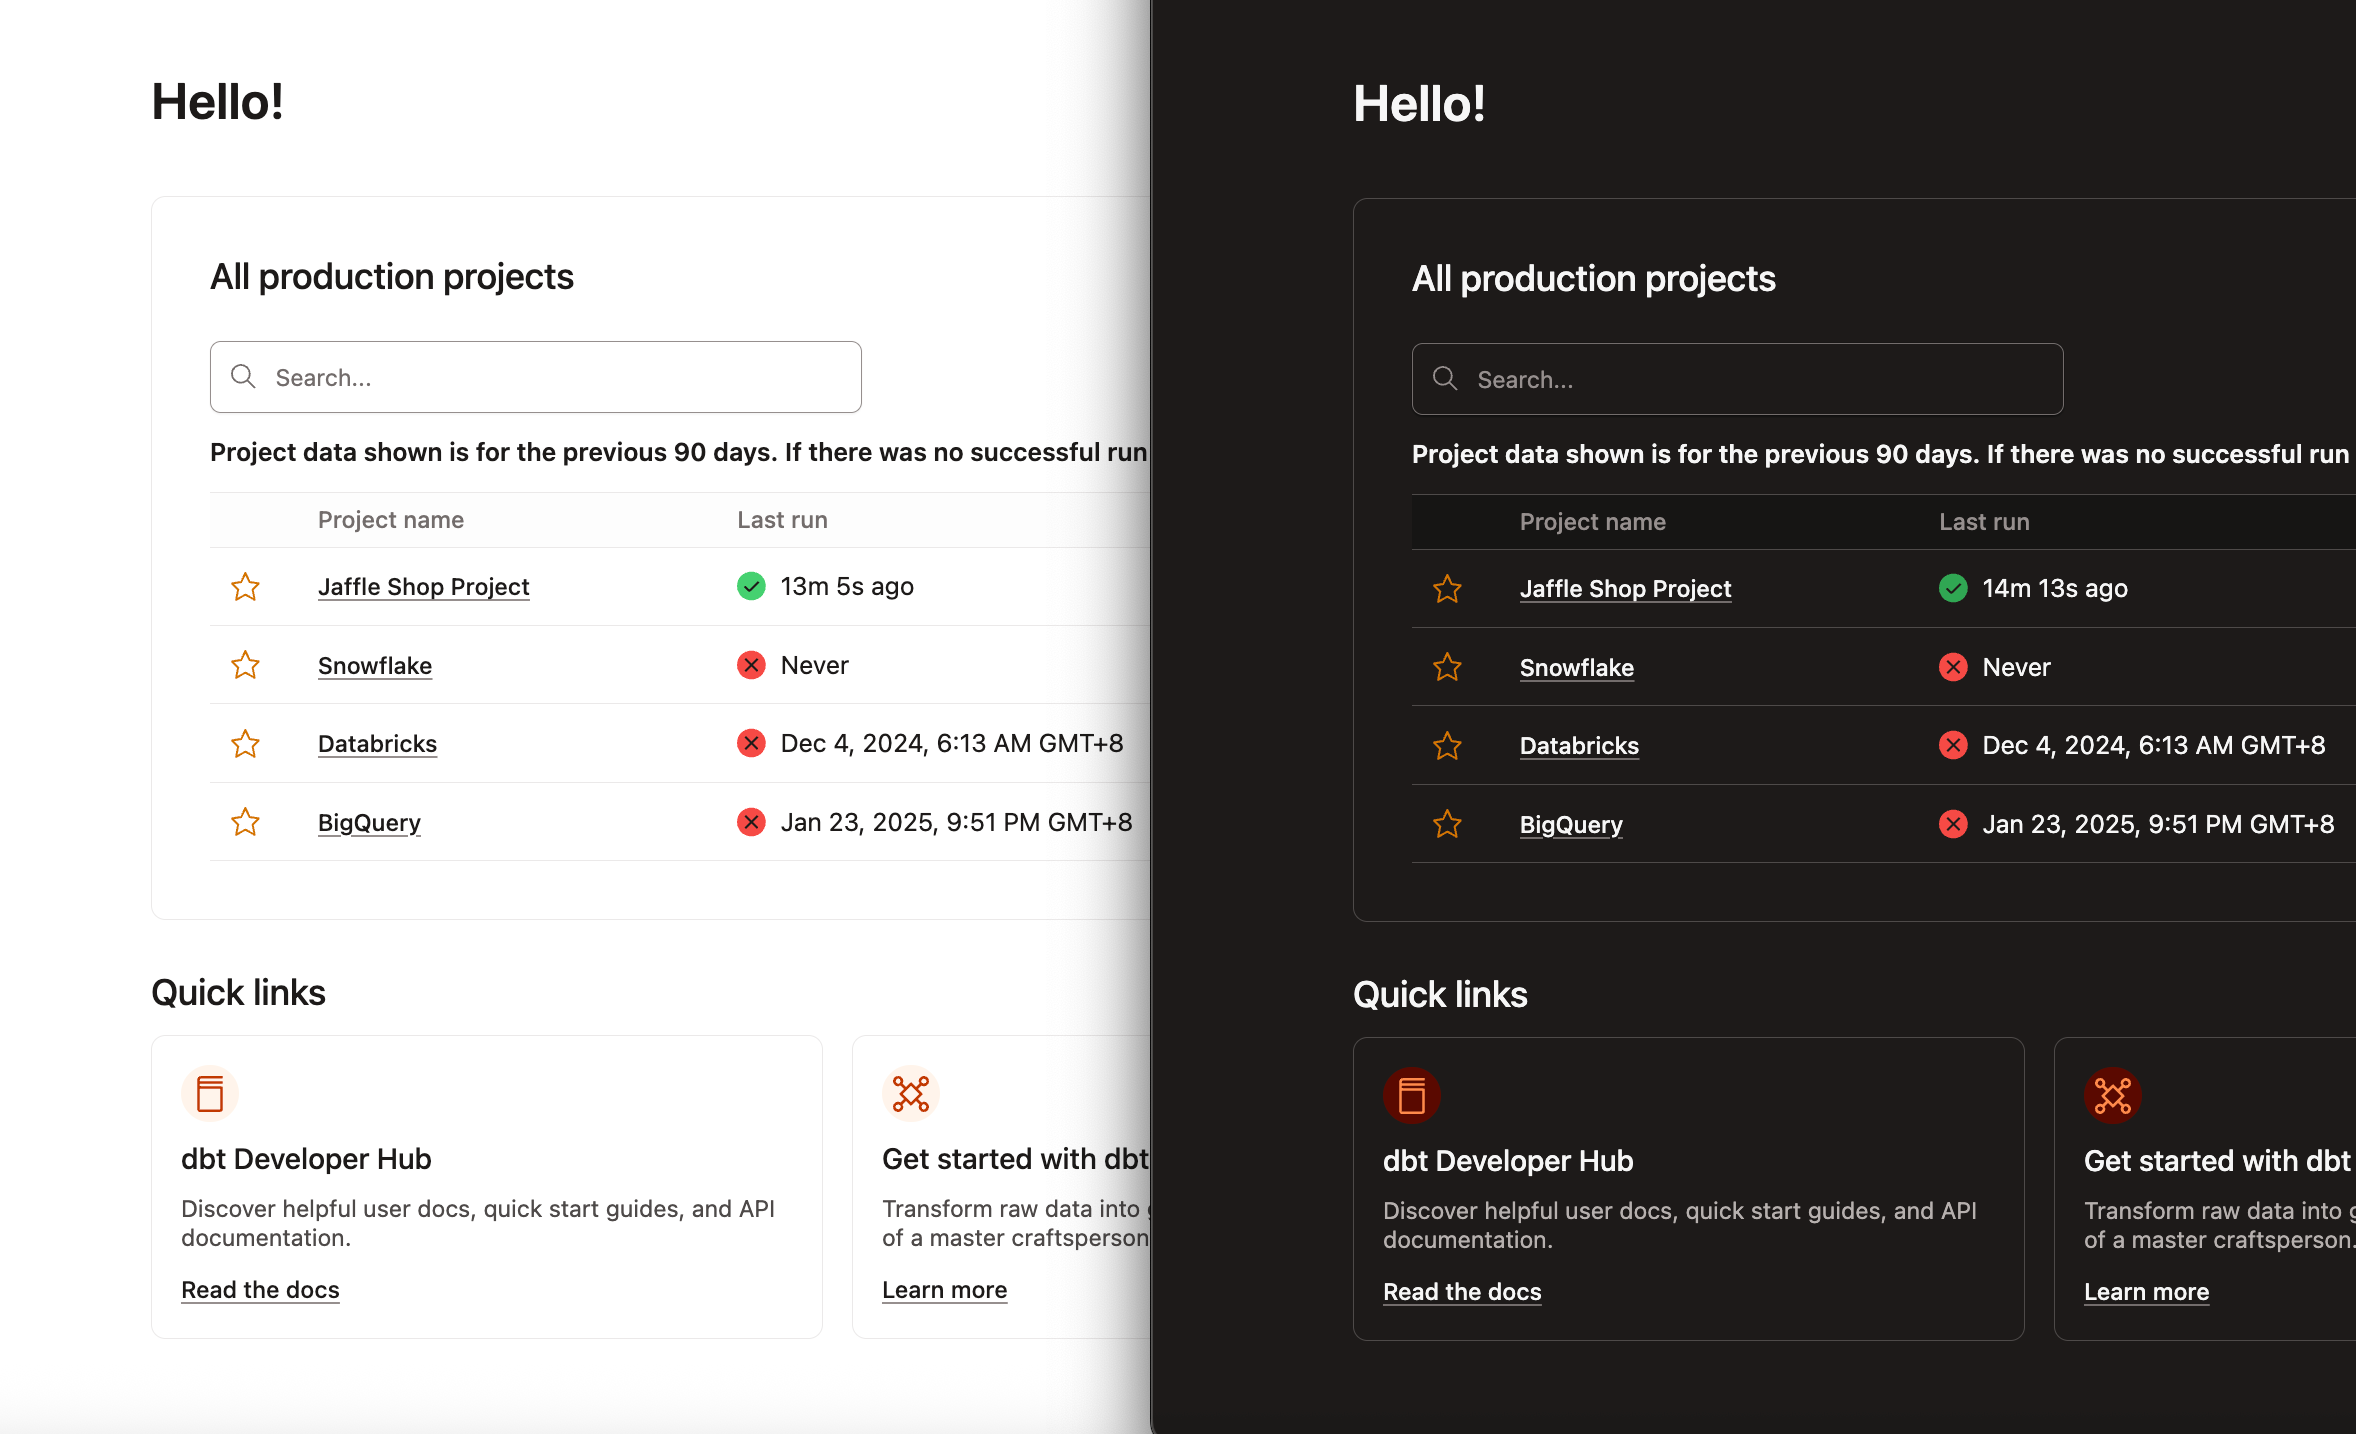
Task: Favorite BigQuery project in dark panel
Action: [1447, 824]
